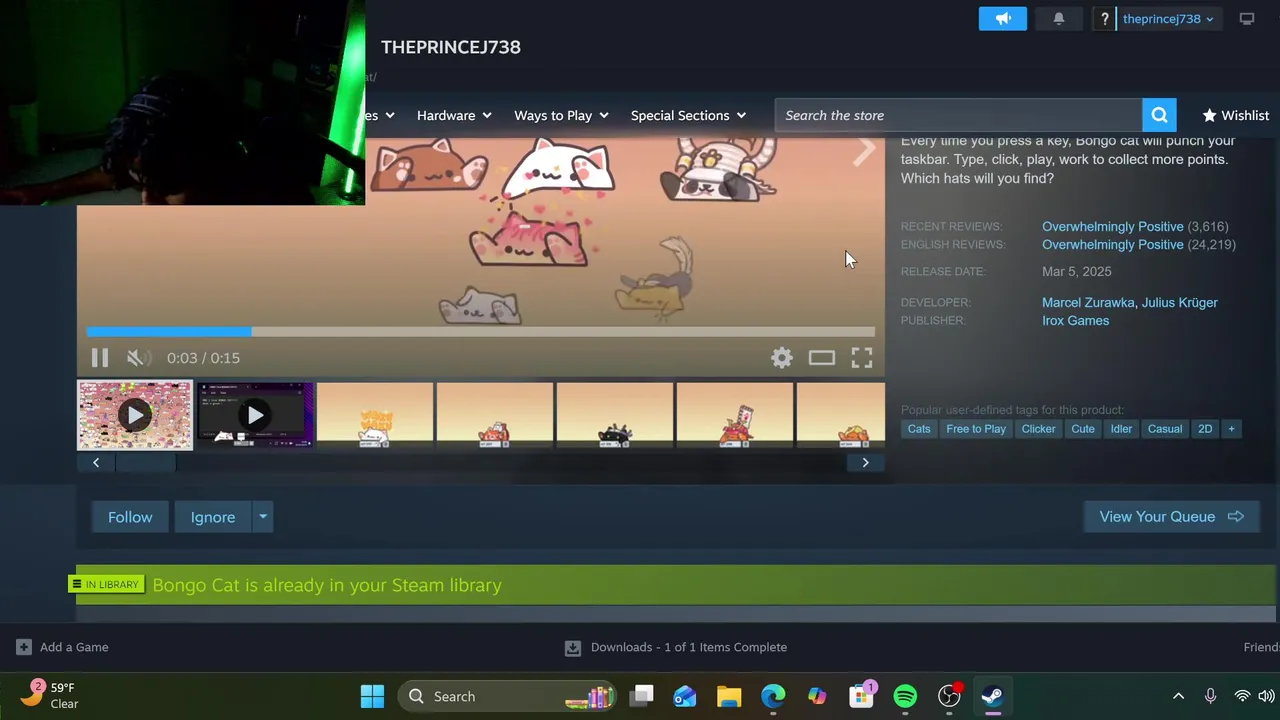Expand the Special Sections menu
Viewport: 1280px width, 720px height.
pyautogui.click(x=688, y=115)
